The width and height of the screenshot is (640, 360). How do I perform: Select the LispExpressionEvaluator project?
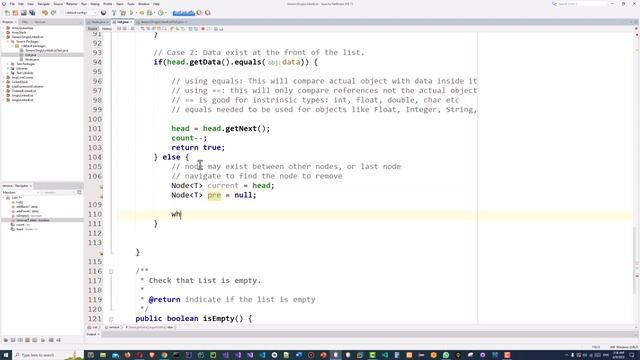tap(27, 87)
